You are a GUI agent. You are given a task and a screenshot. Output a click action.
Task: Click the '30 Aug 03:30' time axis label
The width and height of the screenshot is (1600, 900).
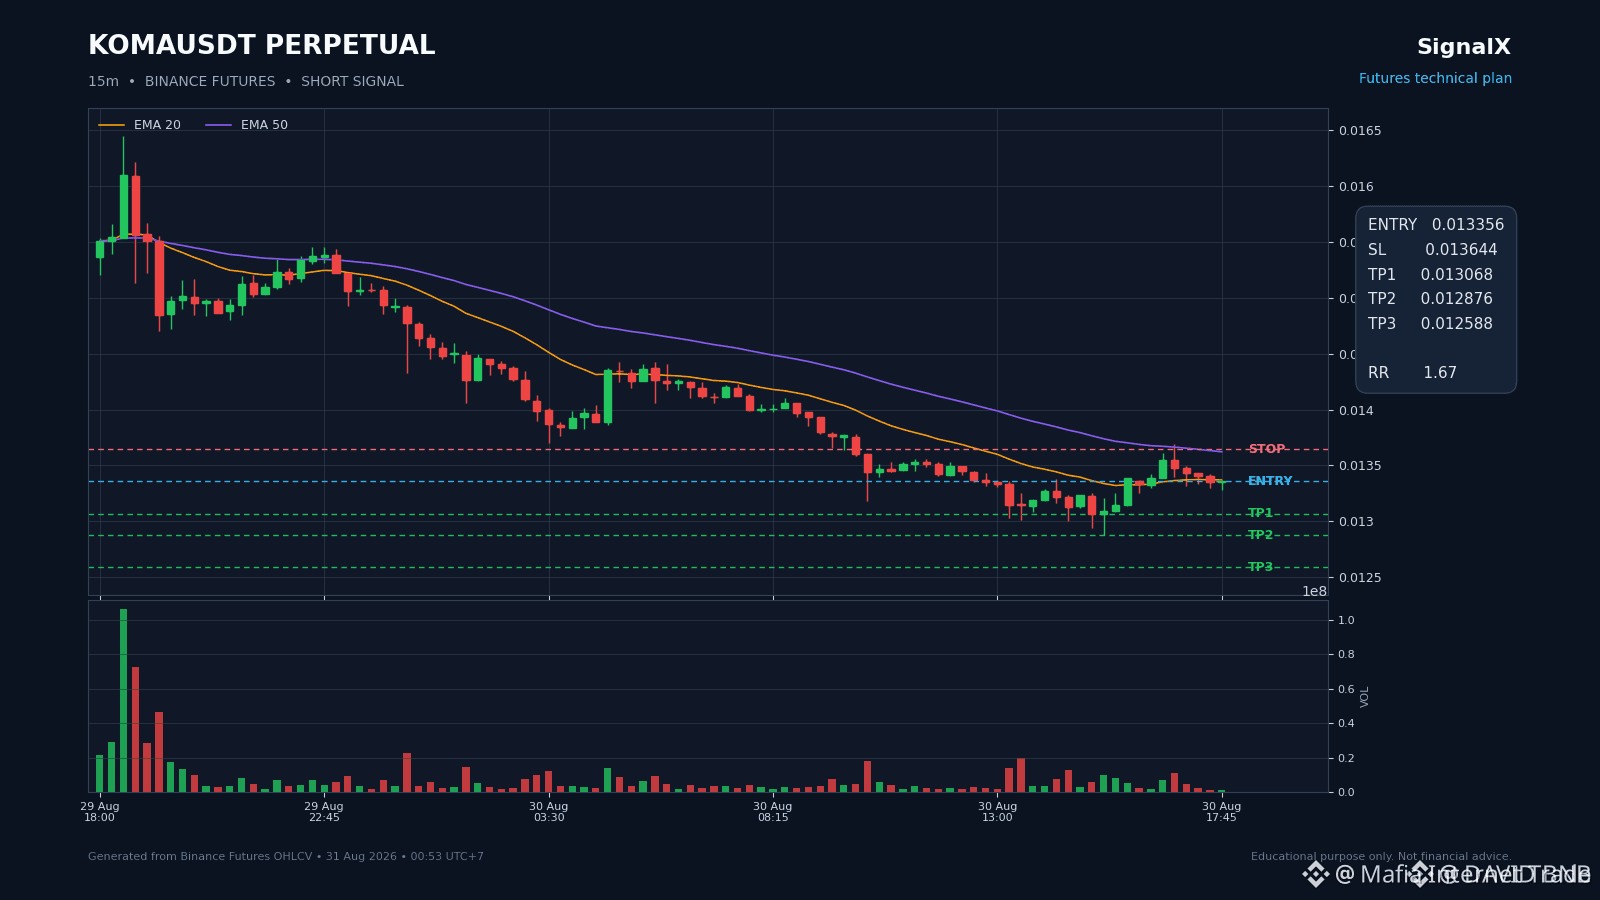point(549,812)
